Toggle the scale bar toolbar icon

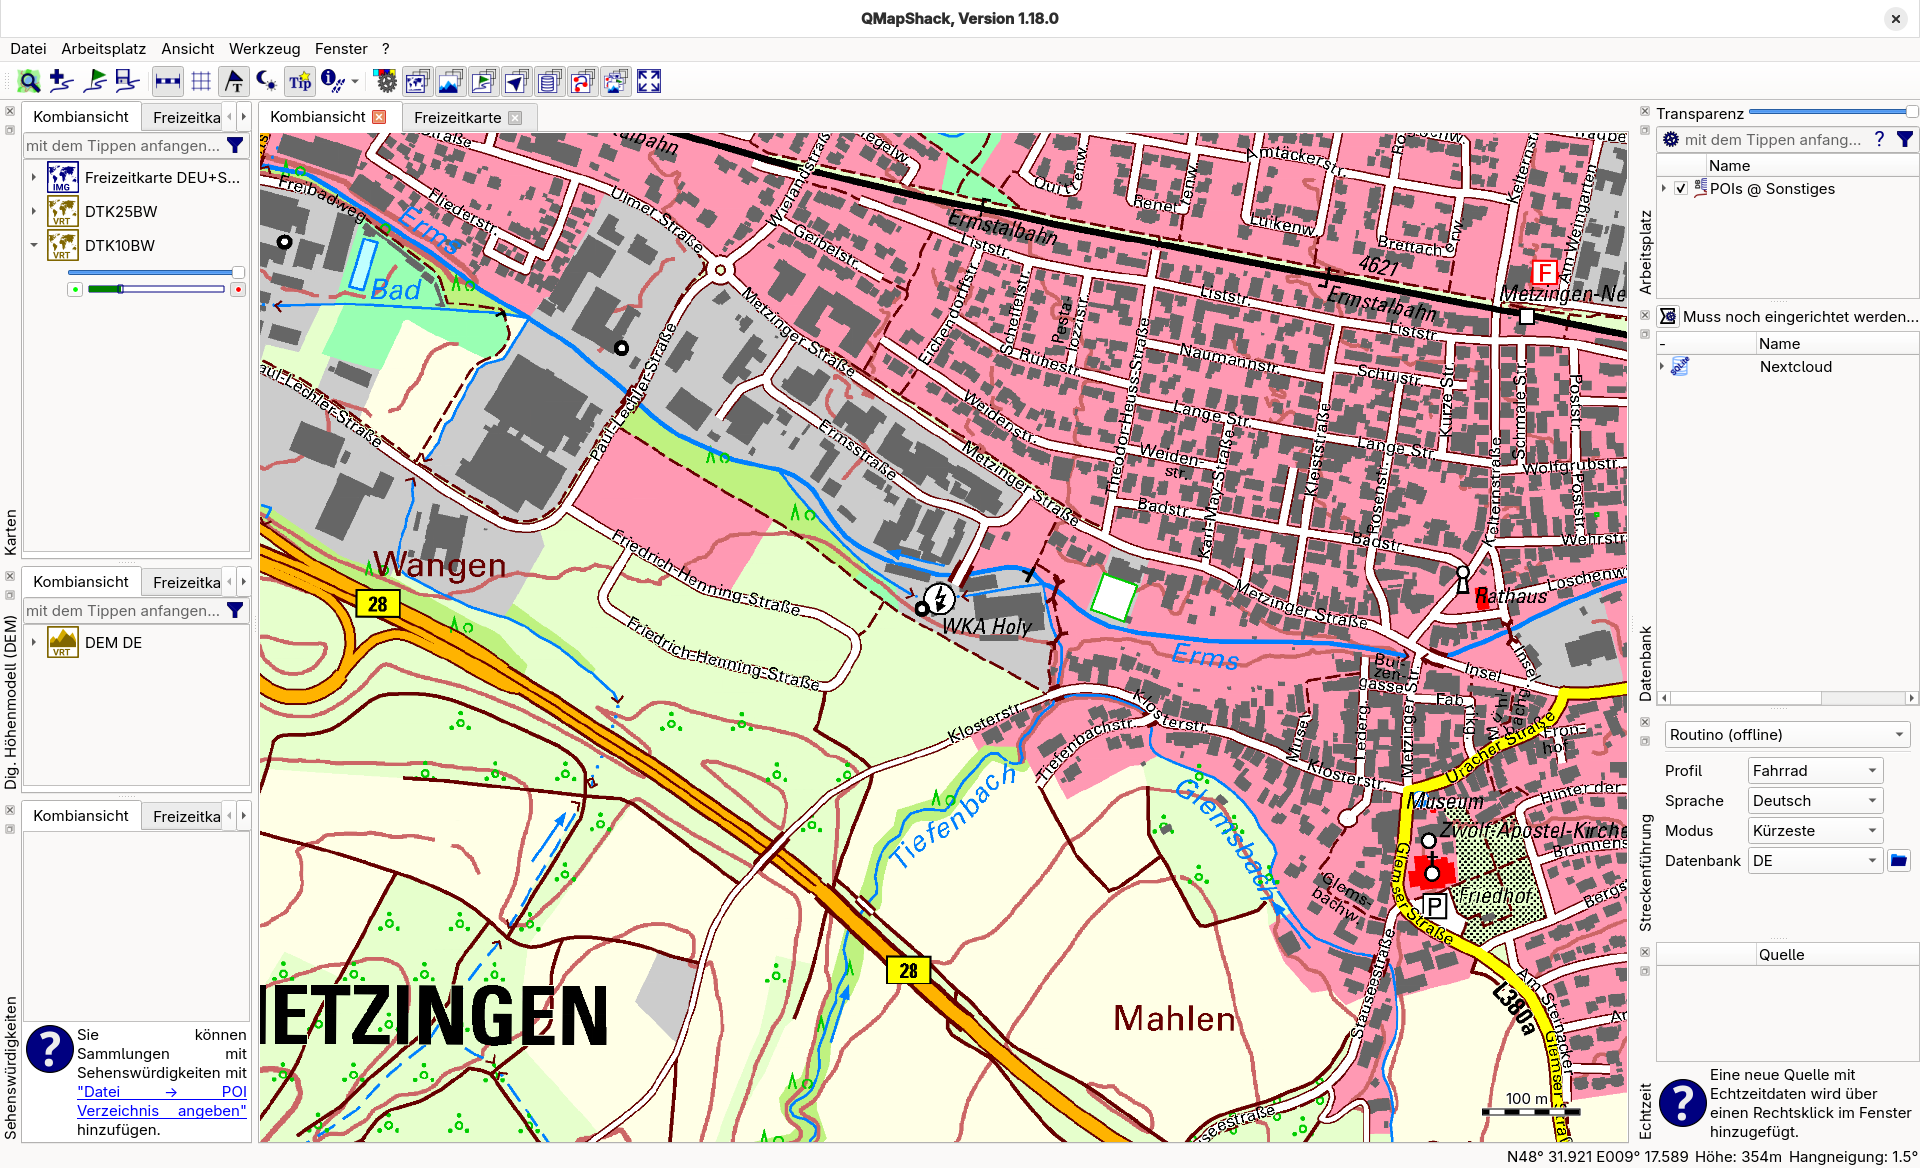pyautogui.click(x=168, y=82)
